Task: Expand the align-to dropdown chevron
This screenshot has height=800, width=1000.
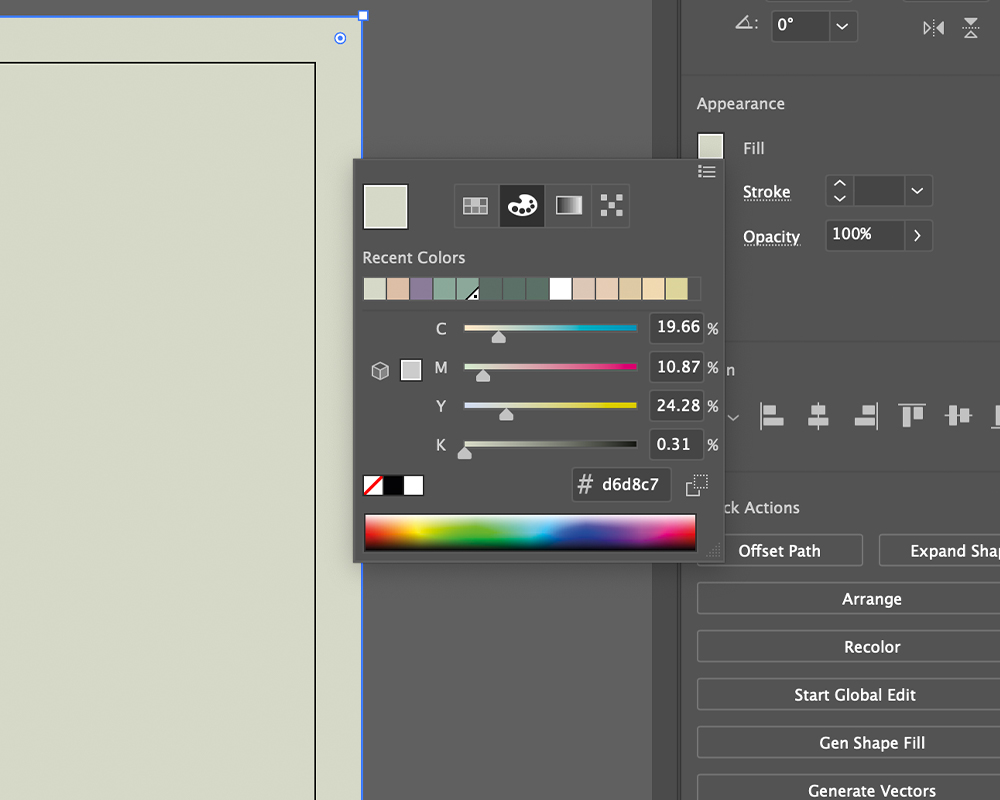Action: pos(733,418)
